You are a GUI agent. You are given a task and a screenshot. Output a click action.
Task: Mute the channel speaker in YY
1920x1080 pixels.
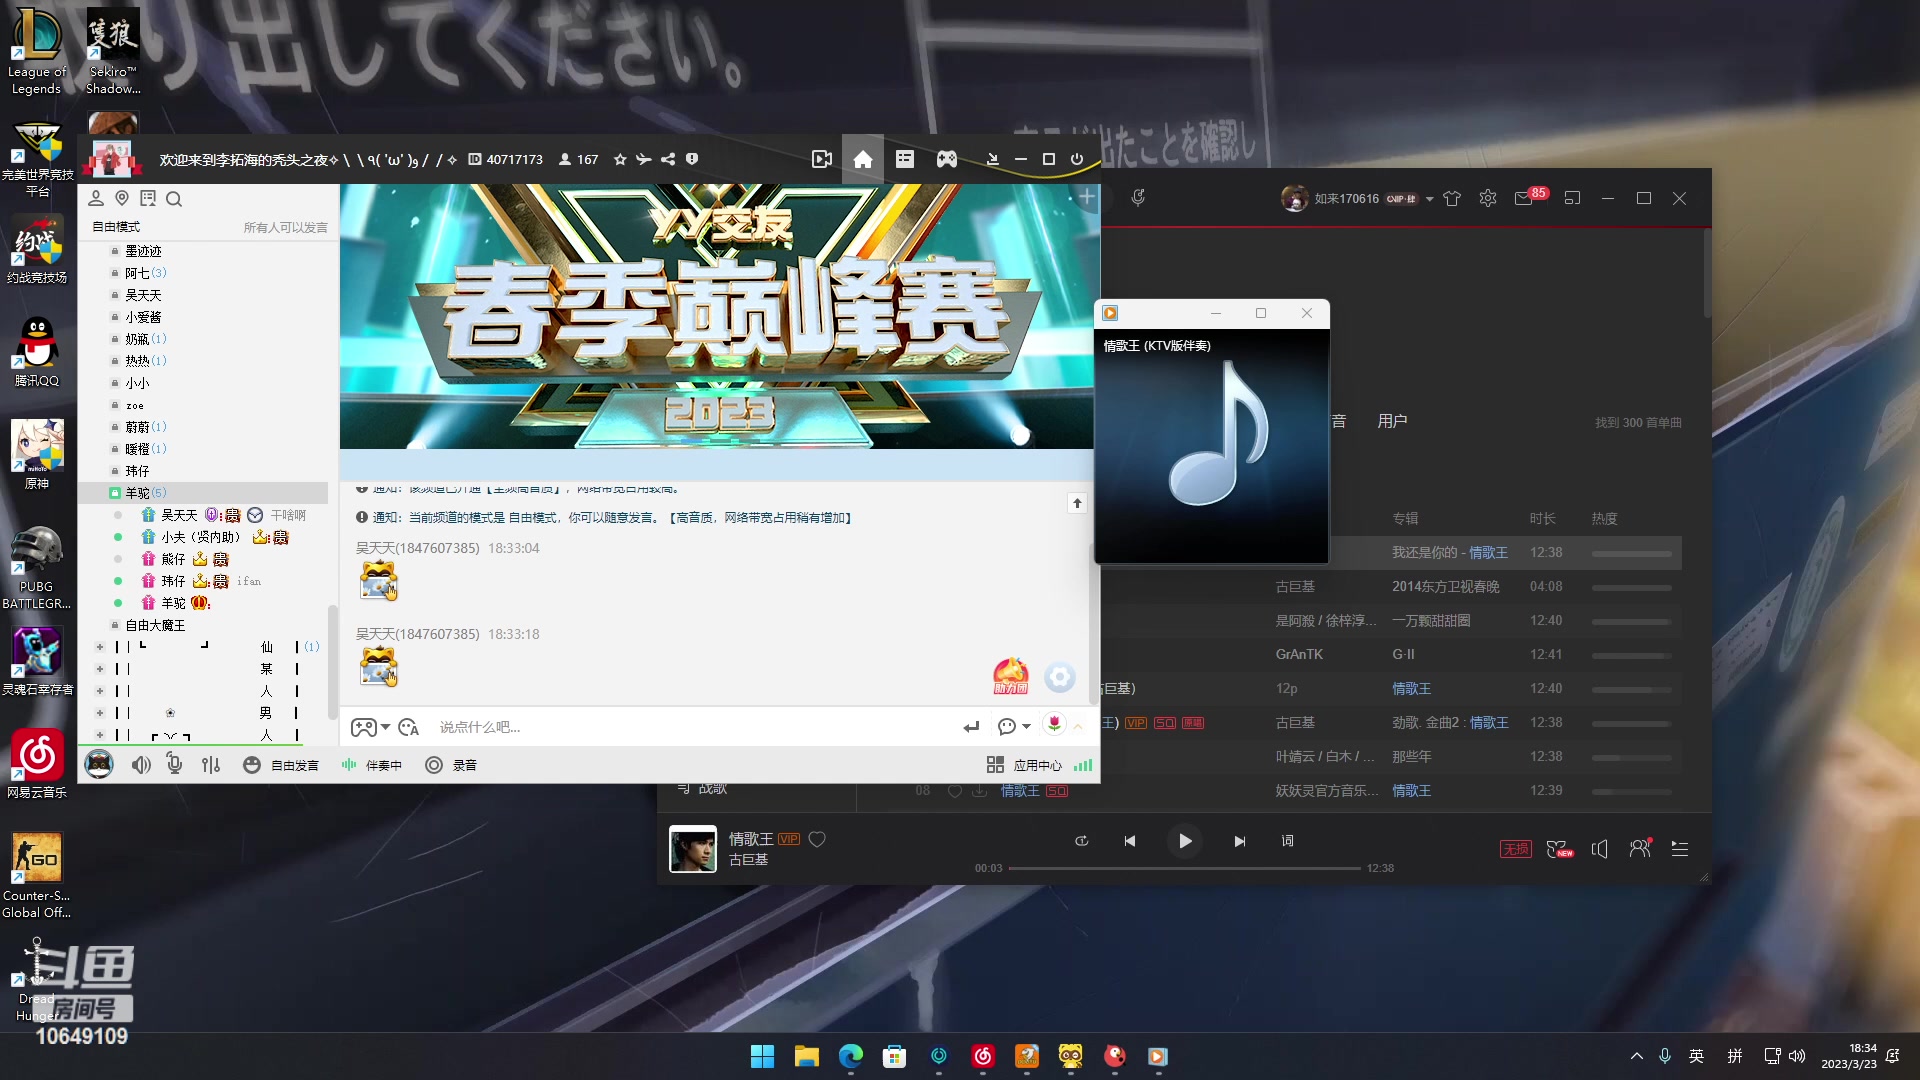coord(141,765)
